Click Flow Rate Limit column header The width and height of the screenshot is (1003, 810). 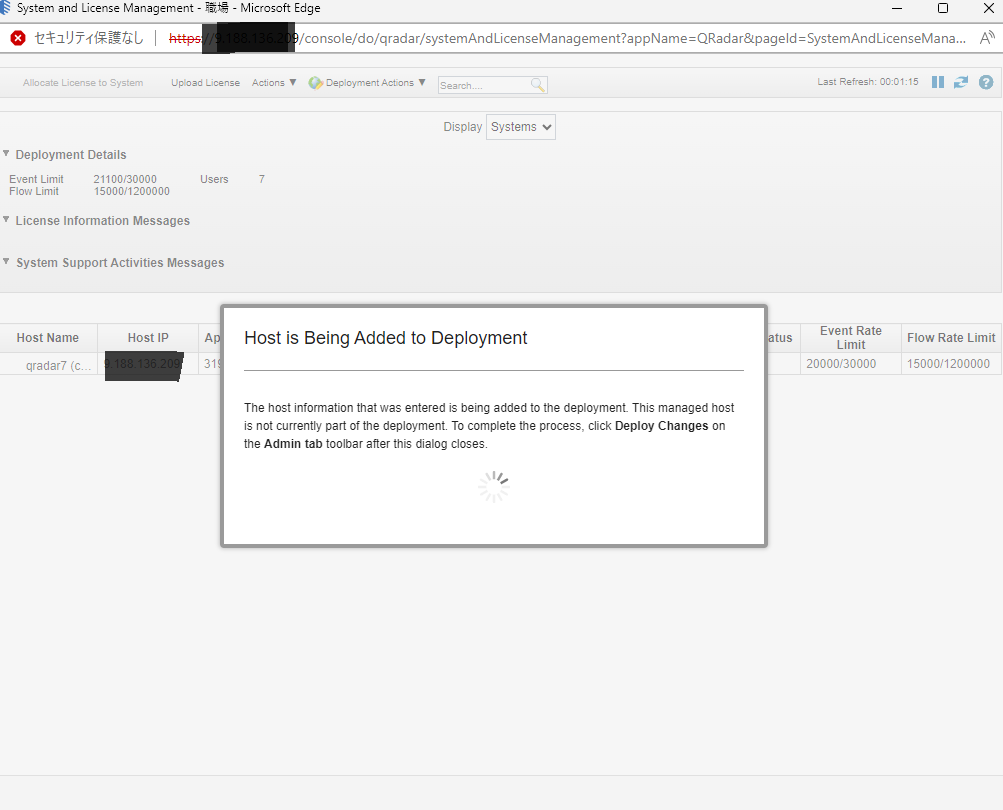point(951,338)
